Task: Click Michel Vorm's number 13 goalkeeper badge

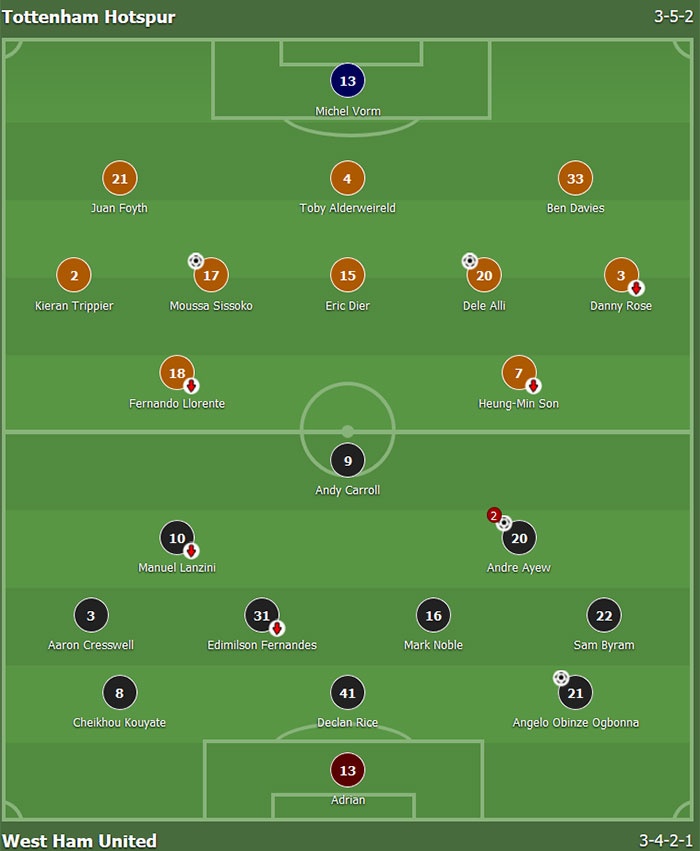Action: 348,81
